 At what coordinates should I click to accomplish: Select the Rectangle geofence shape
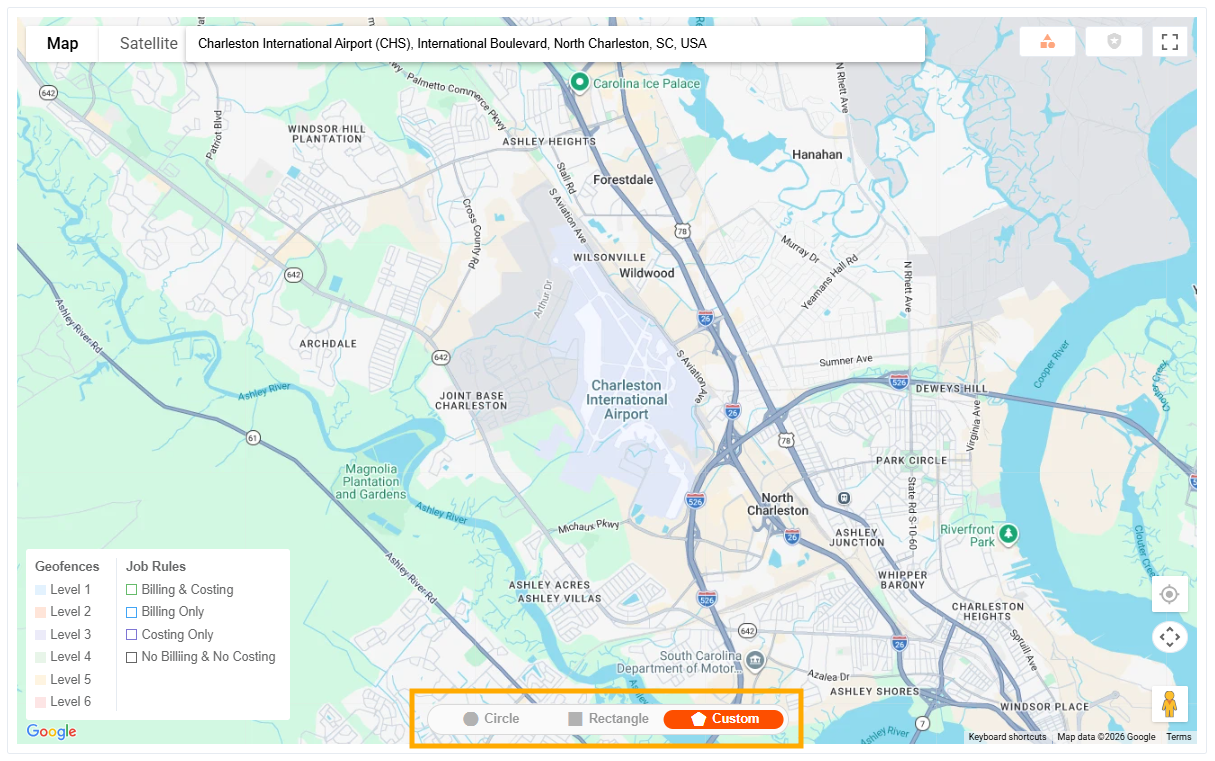(608, 719)
